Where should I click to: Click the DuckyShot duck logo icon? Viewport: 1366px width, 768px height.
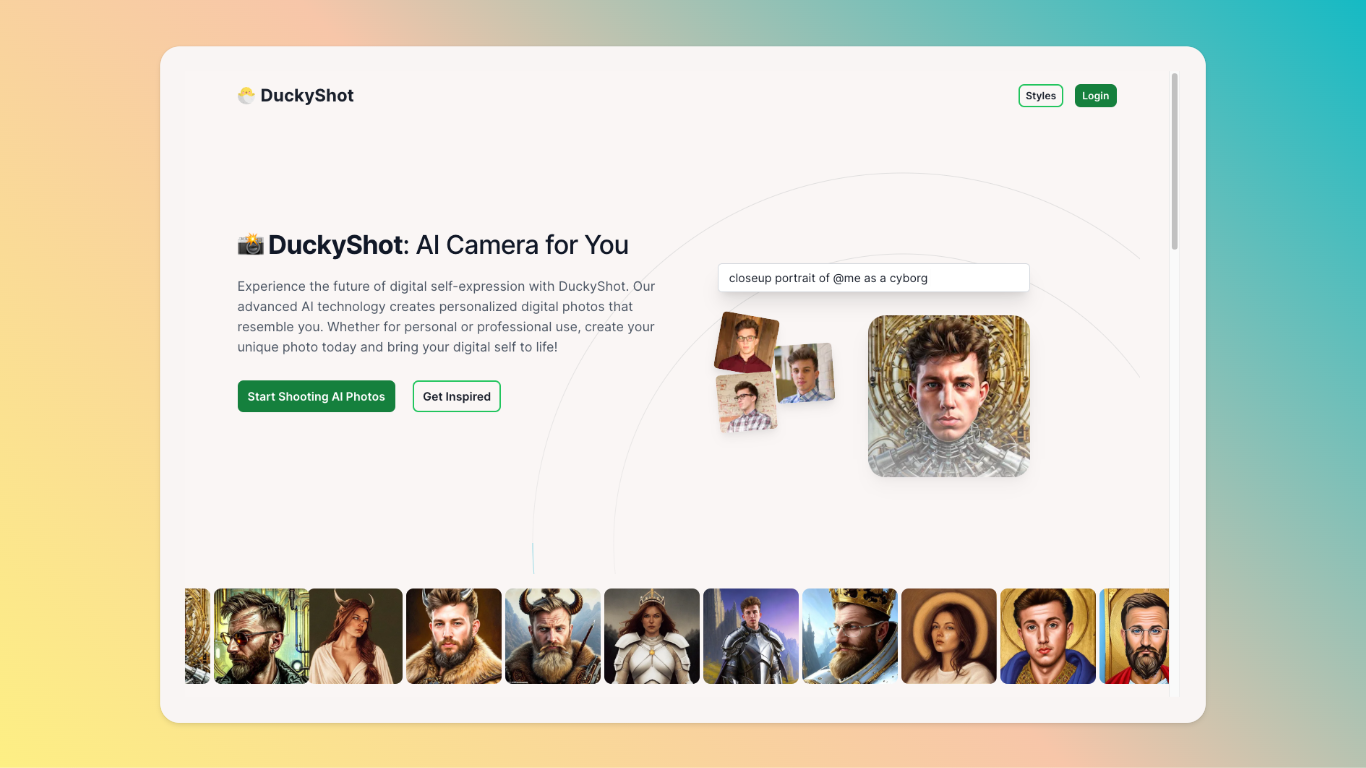(x=246, y=96)
